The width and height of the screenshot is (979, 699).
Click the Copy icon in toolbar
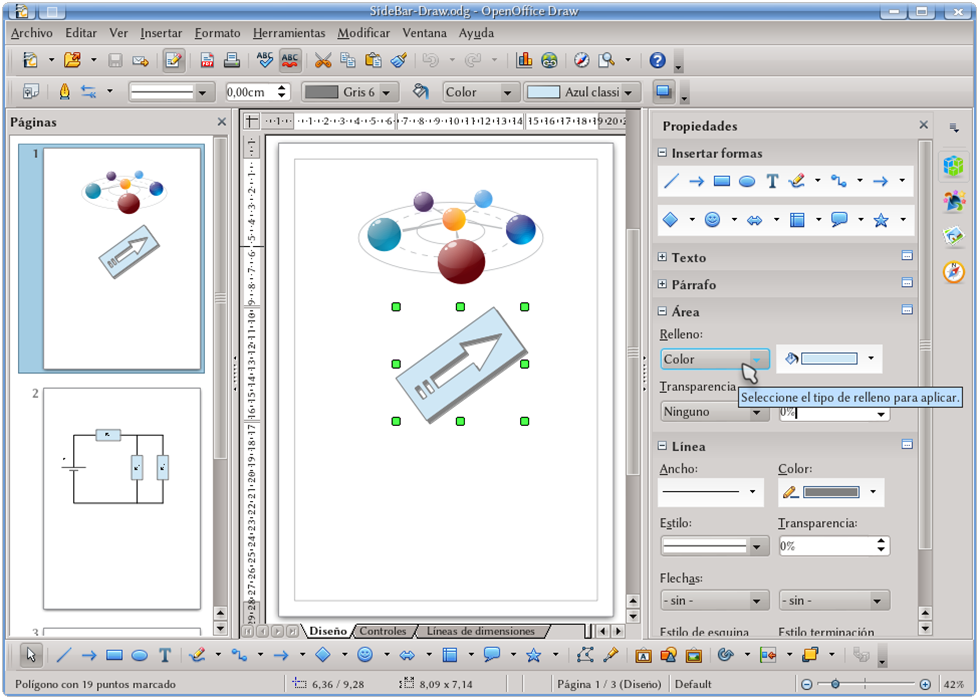coord(348,60)
